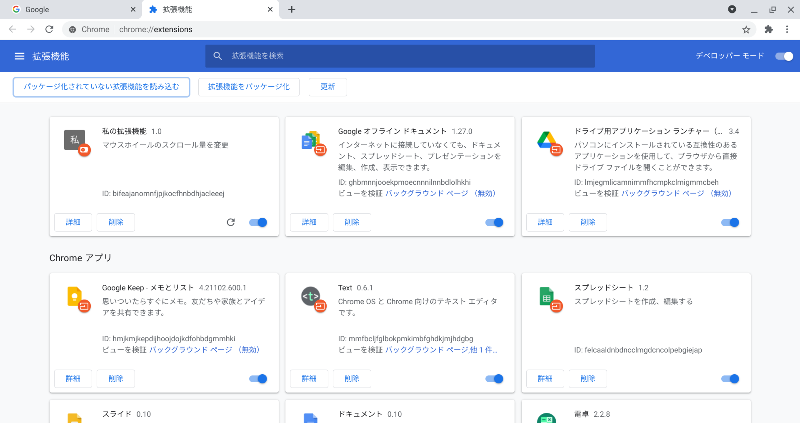Screen dimensions: 800x423
Task: Click パッケージ化されていない拡張機能を読み込む button
Action: tap(102, 87)
